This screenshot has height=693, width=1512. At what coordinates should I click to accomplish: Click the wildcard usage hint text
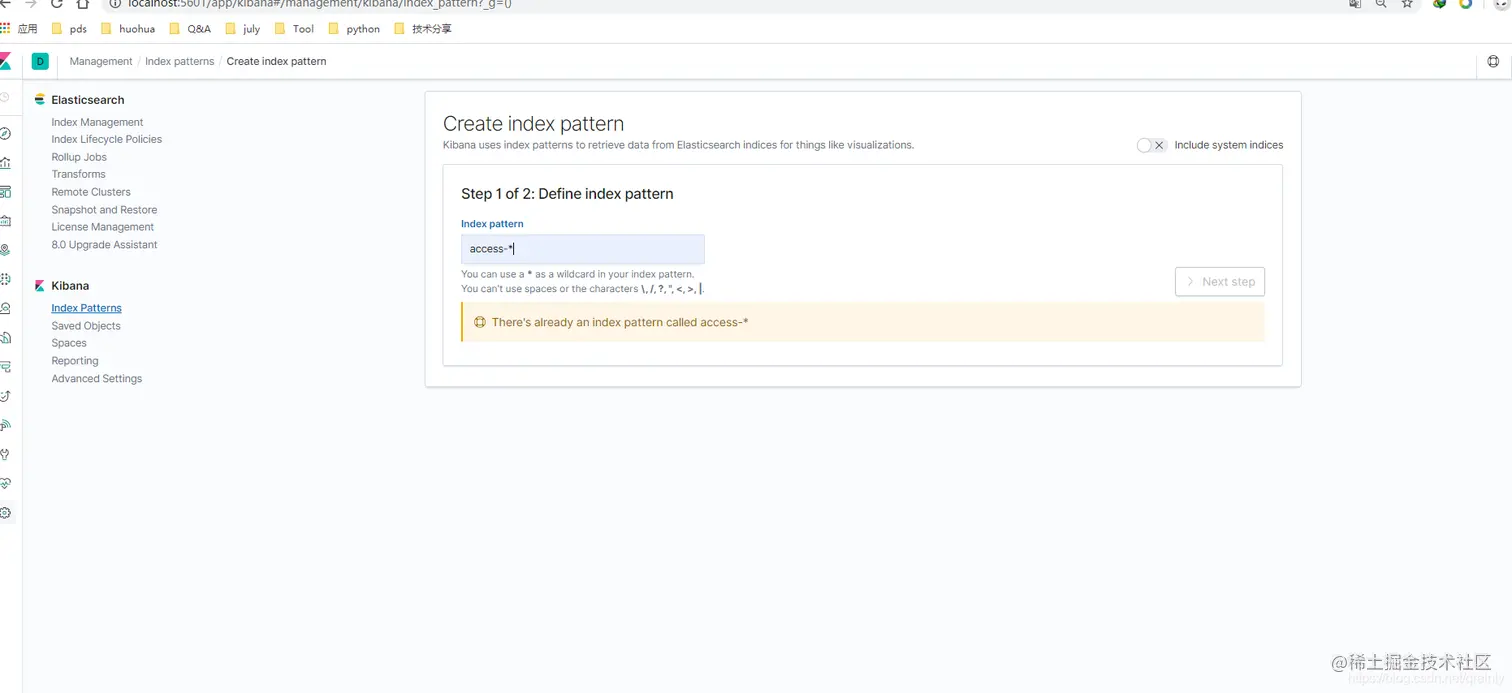click(577, 274)
